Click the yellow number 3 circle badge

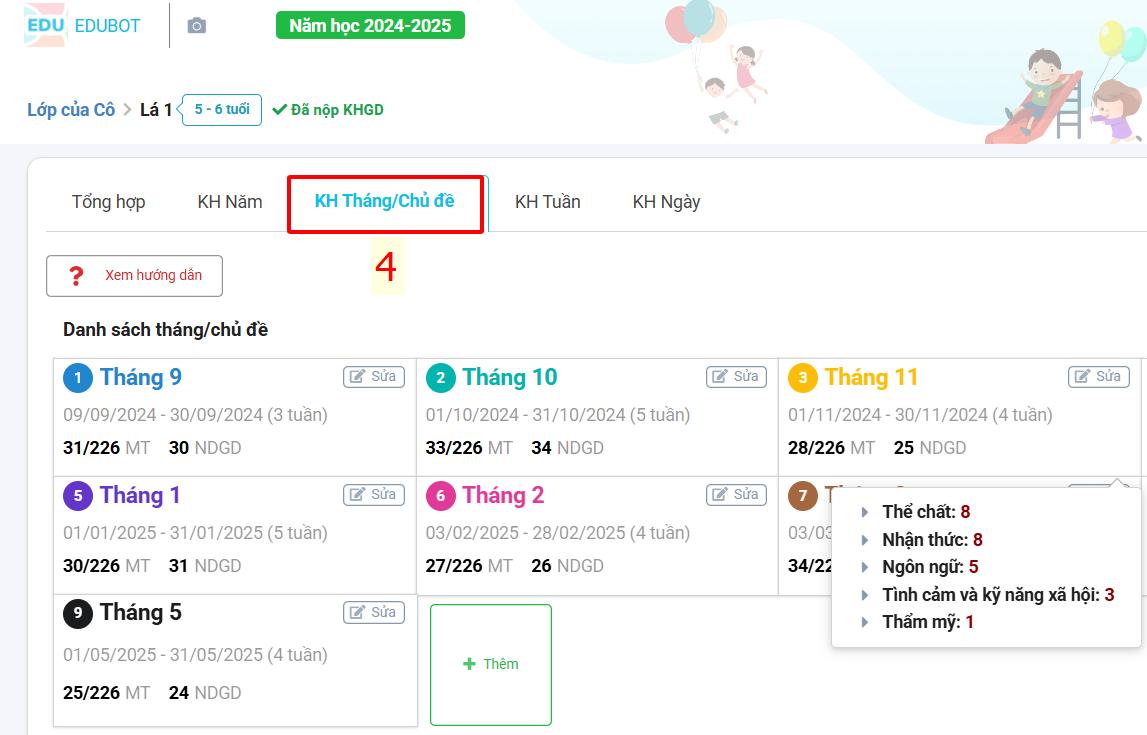click(803, 378)
